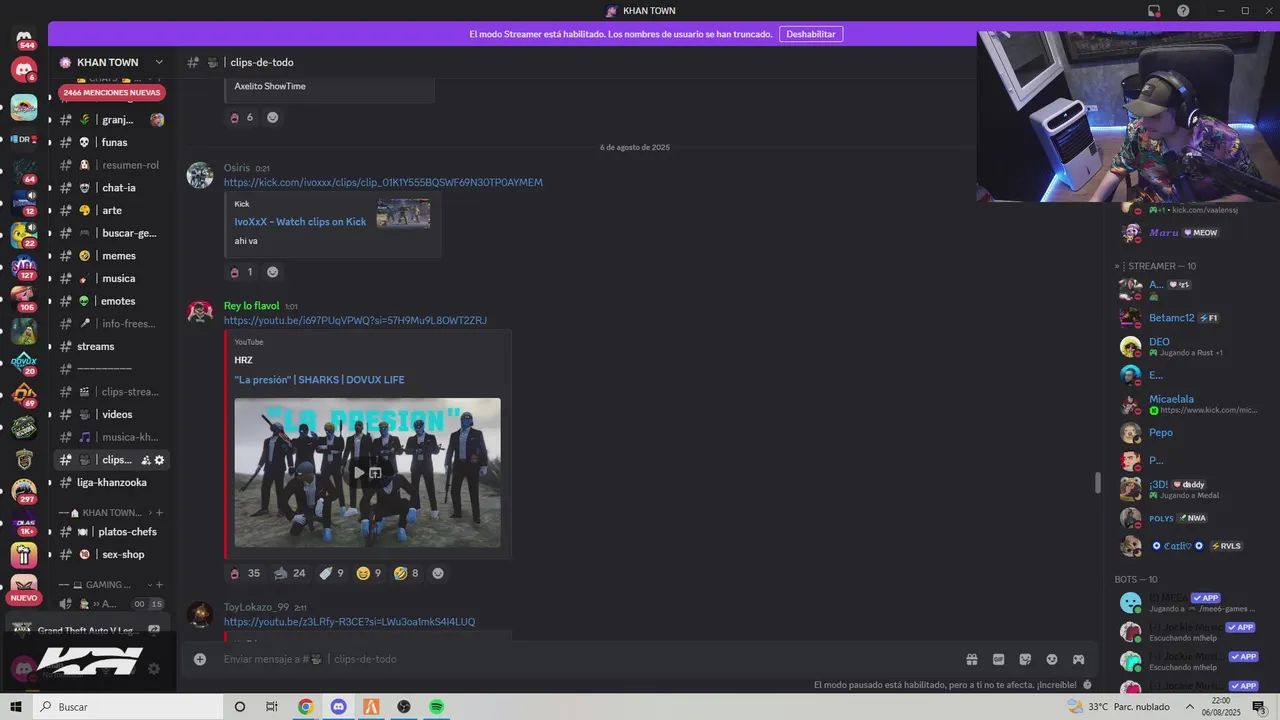Open the emotes channel
1280x720 pixels.
(110, 301)
